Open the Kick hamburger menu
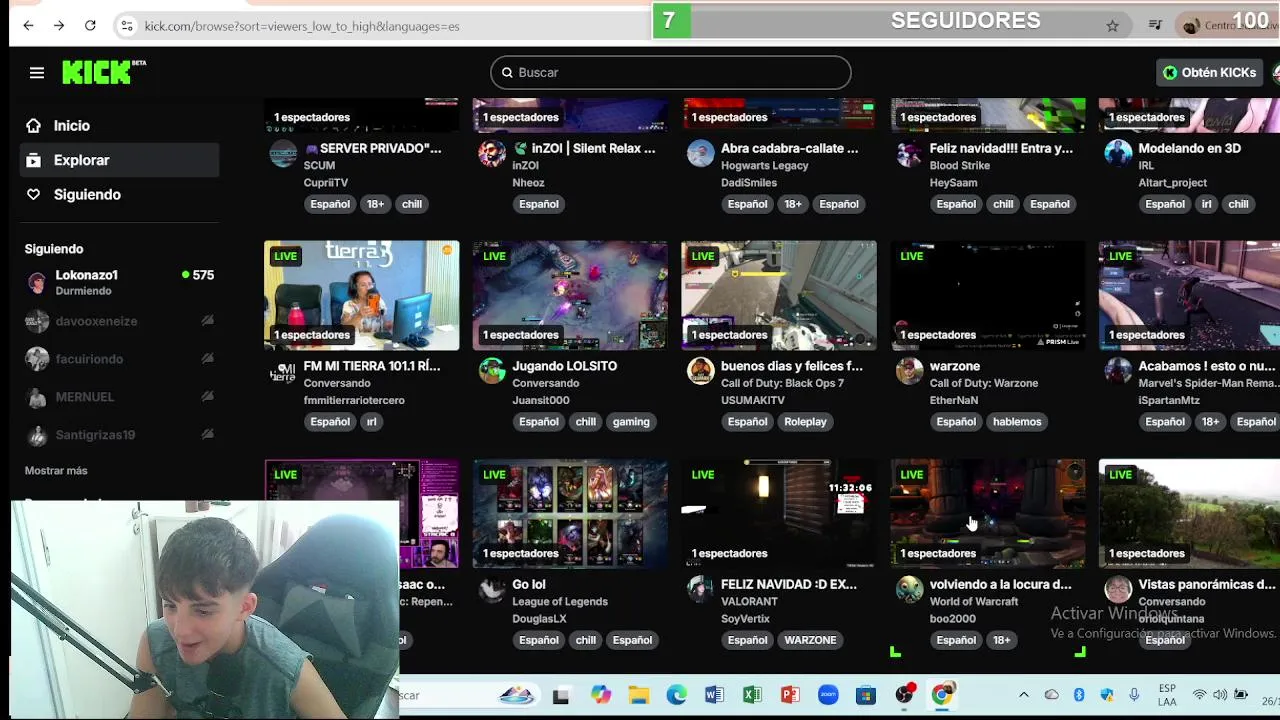The height and width of the screenshot is (720, 1280). coord(37,72)
